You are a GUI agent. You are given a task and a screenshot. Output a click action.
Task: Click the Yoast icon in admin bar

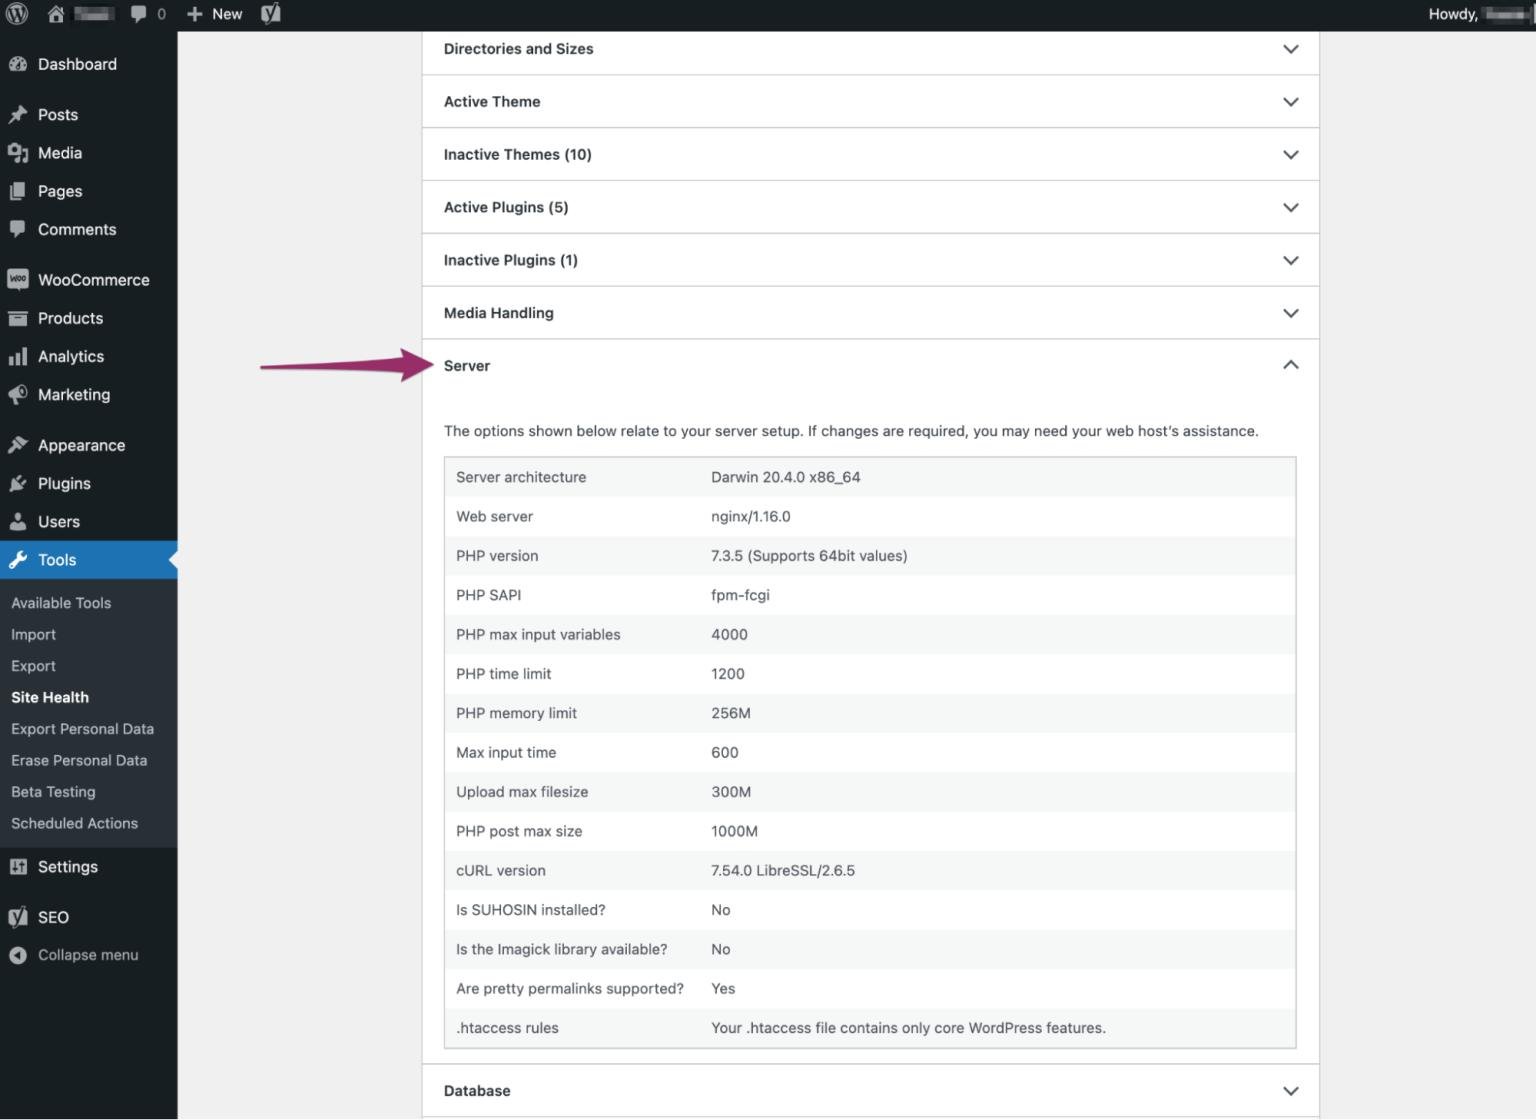[x=271, y=14]
